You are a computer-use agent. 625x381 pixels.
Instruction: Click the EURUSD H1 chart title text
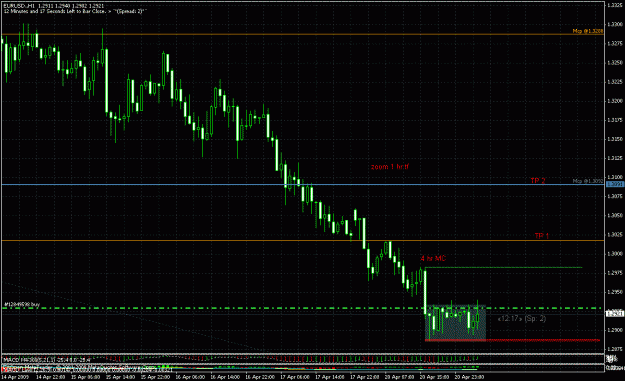pyautogui.click(x=54, y=6)
